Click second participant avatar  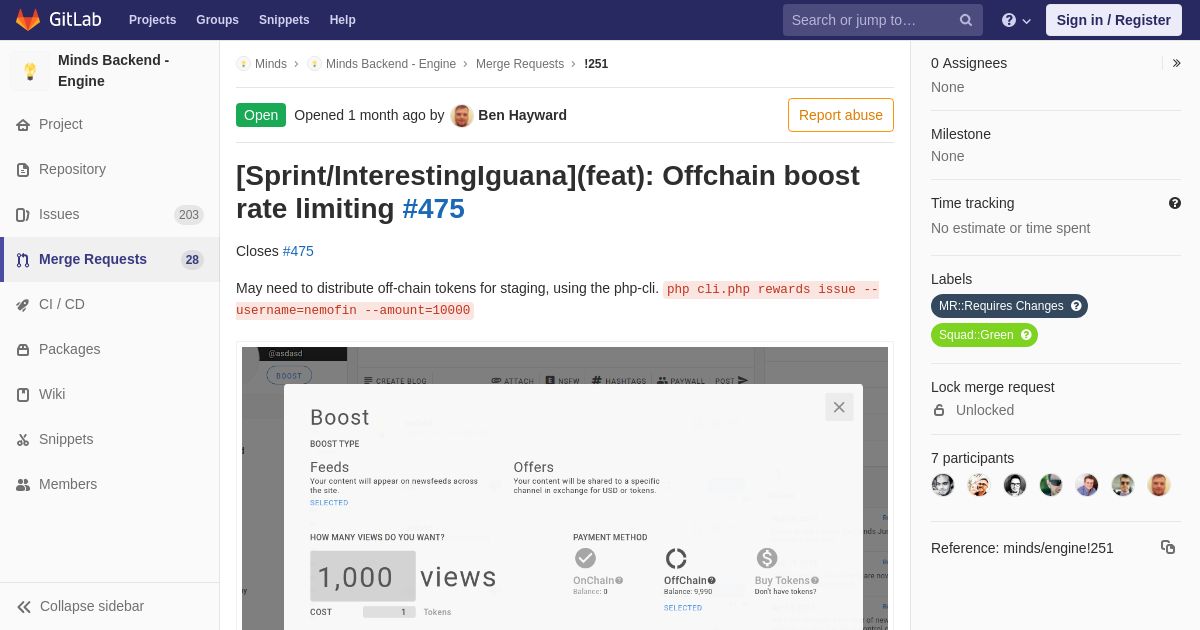tap(979, 485)
